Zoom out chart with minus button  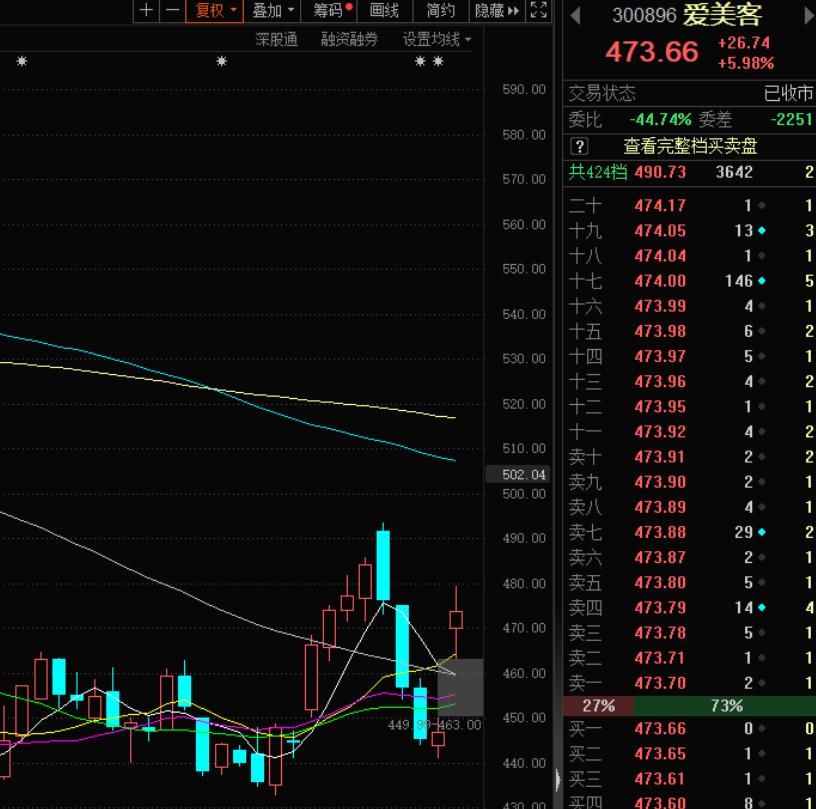coord(172,10)
